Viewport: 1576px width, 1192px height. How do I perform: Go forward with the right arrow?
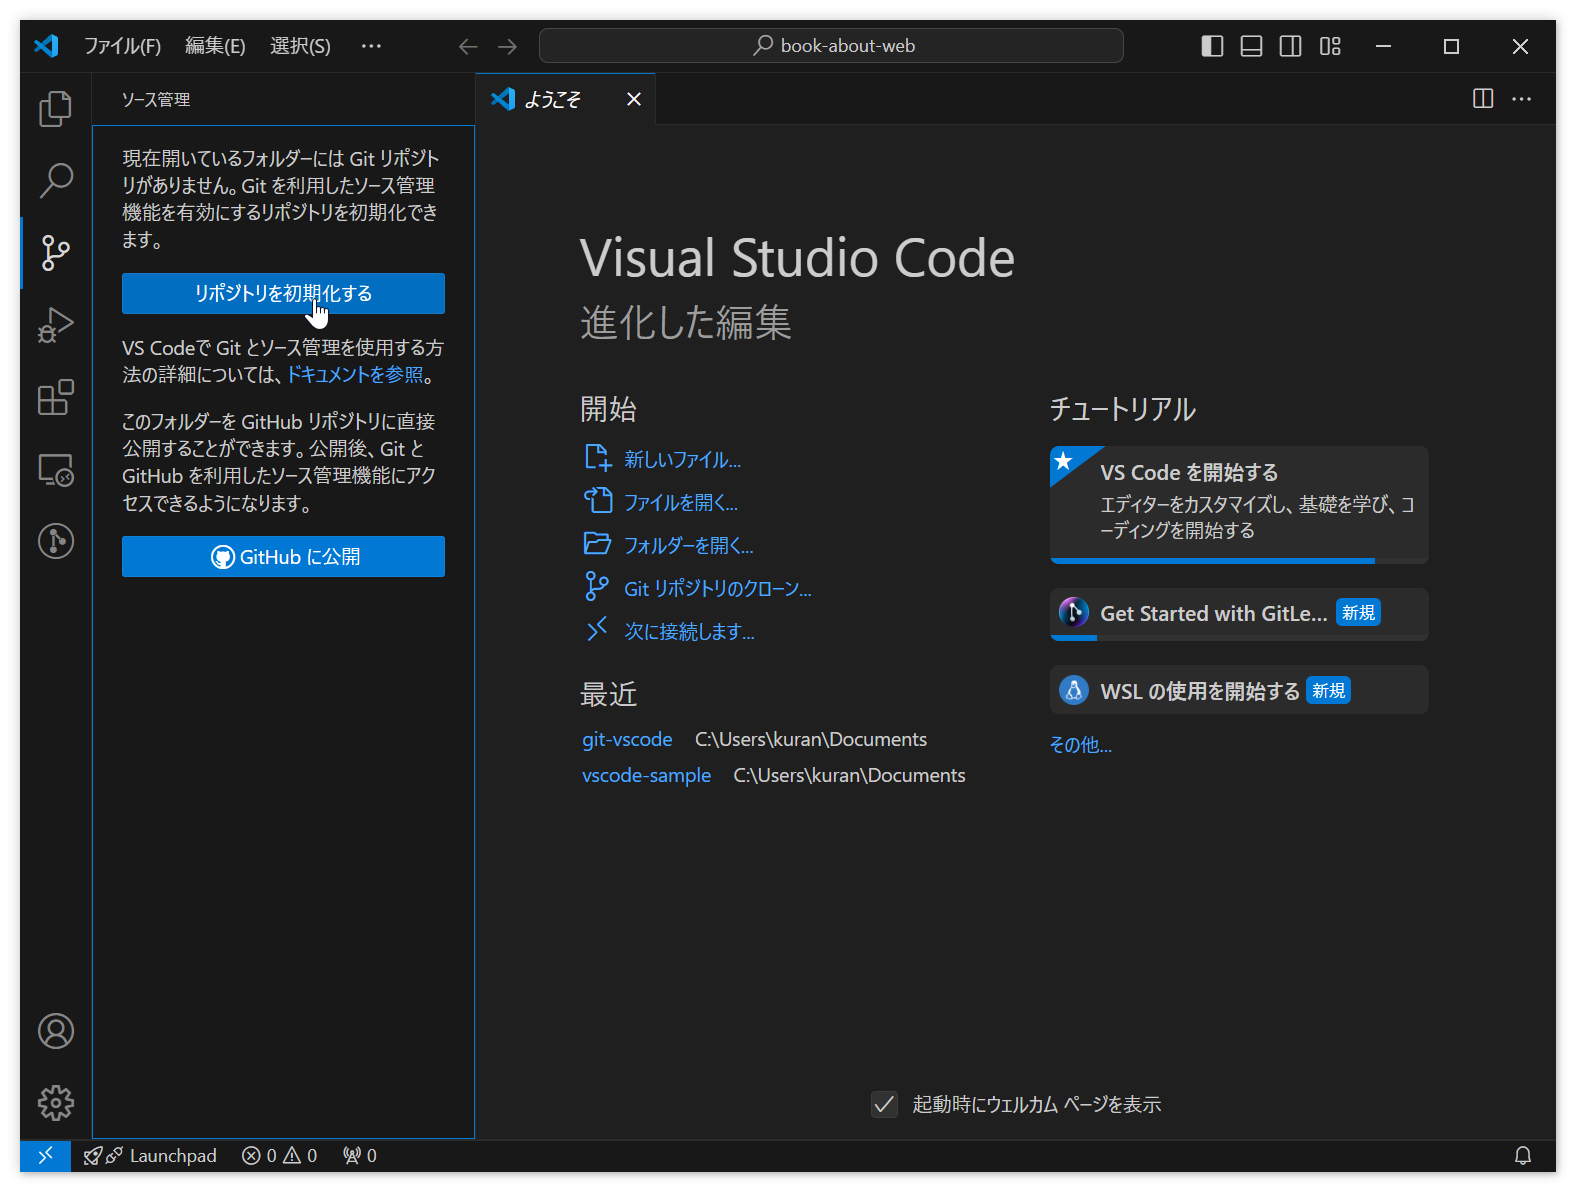[508, 46]
